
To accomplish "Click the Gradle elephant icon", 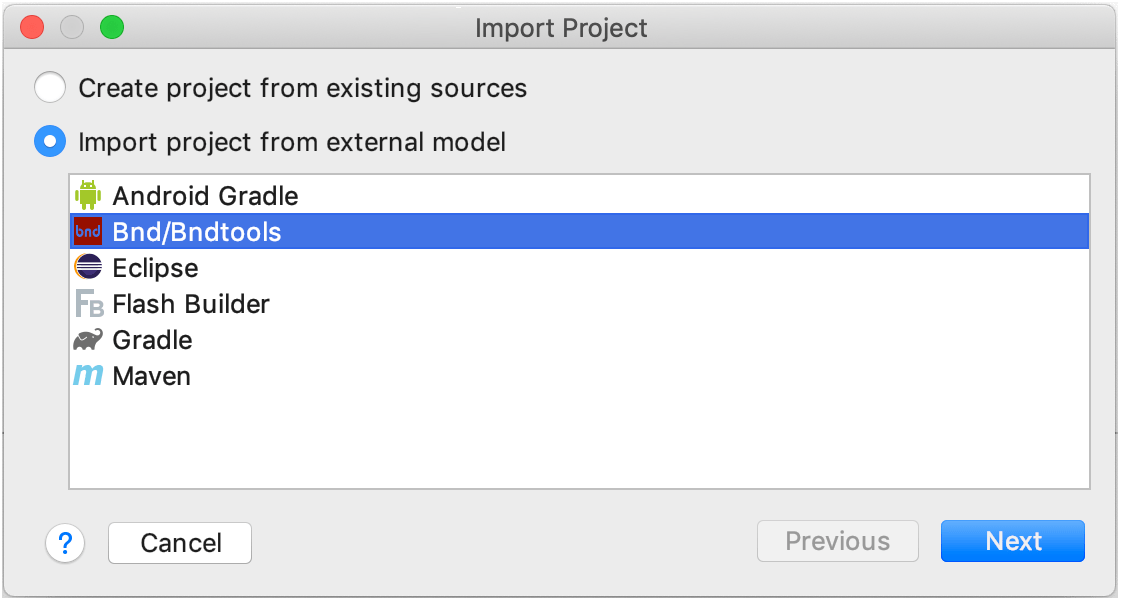I will (x=88, y=340).
